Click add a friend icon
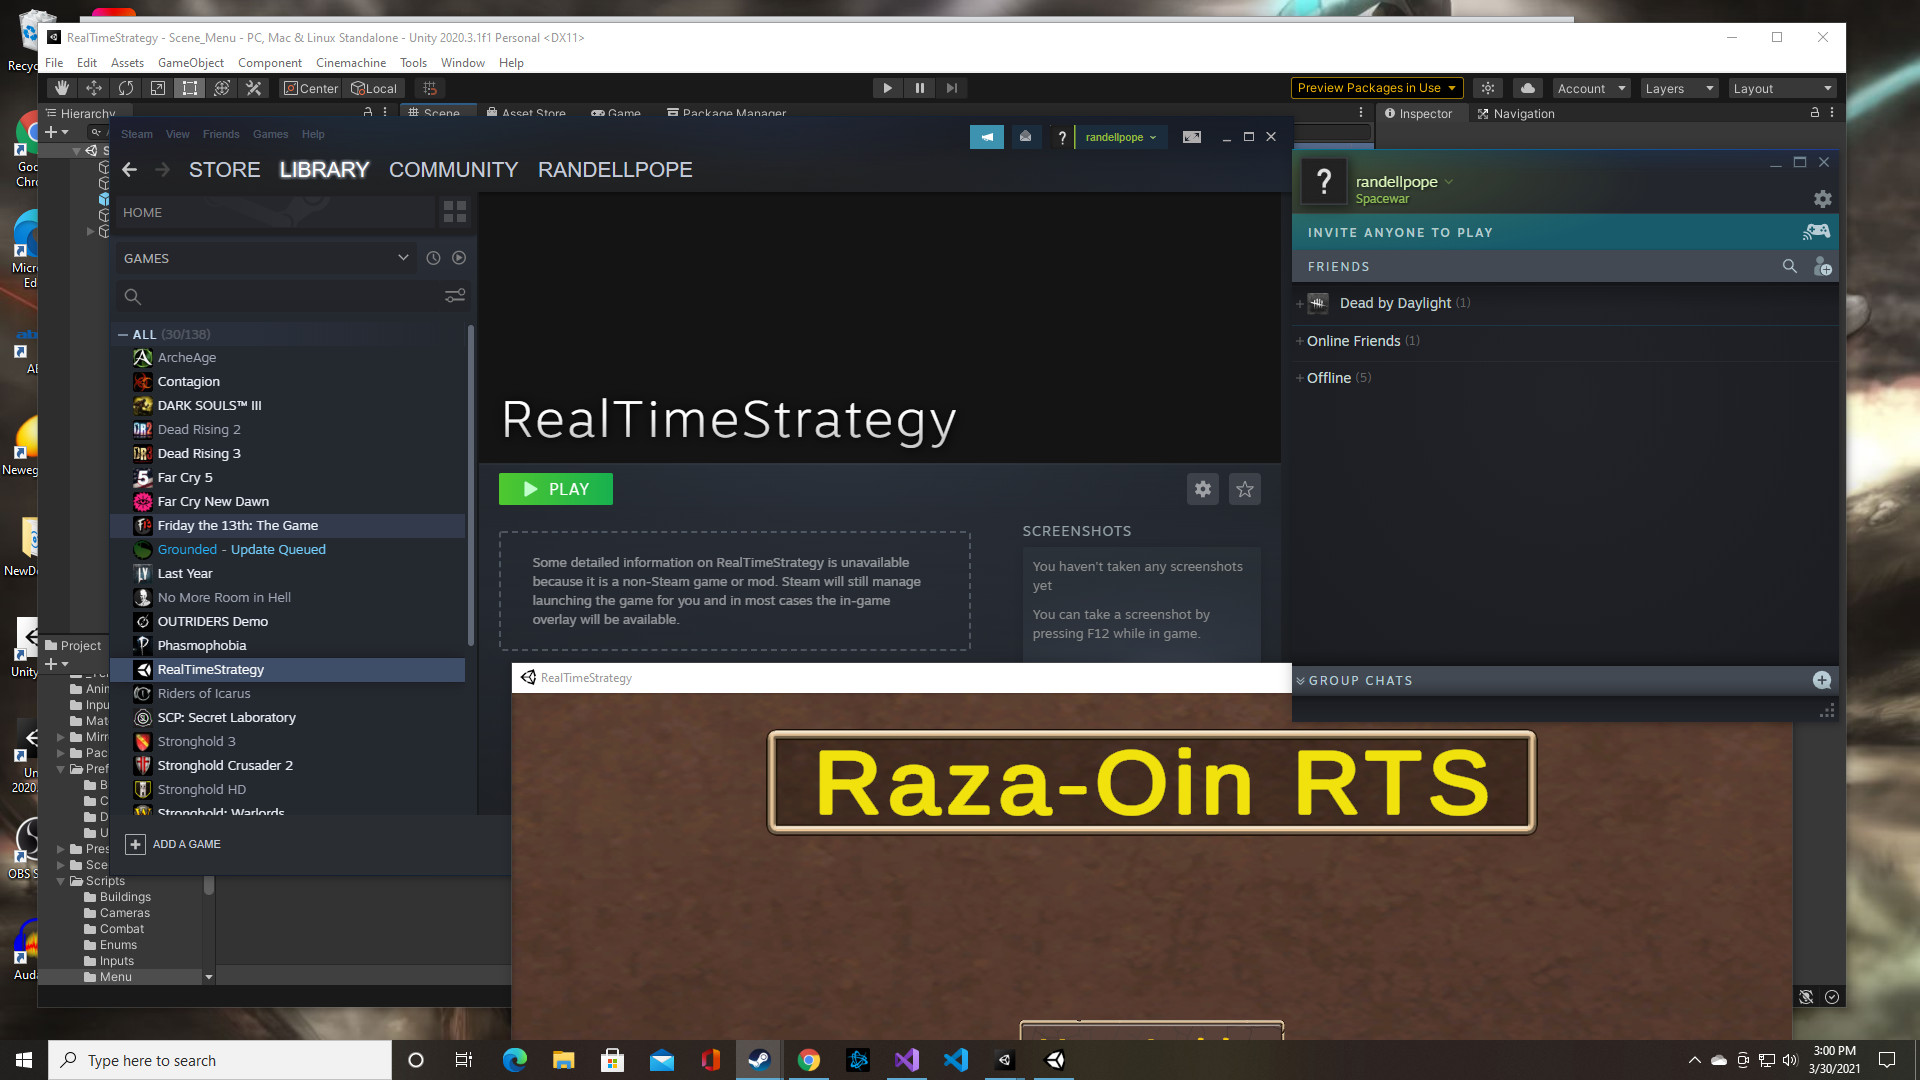The width and height of the screenshot is (1920, 1080). pos(1822,266)
